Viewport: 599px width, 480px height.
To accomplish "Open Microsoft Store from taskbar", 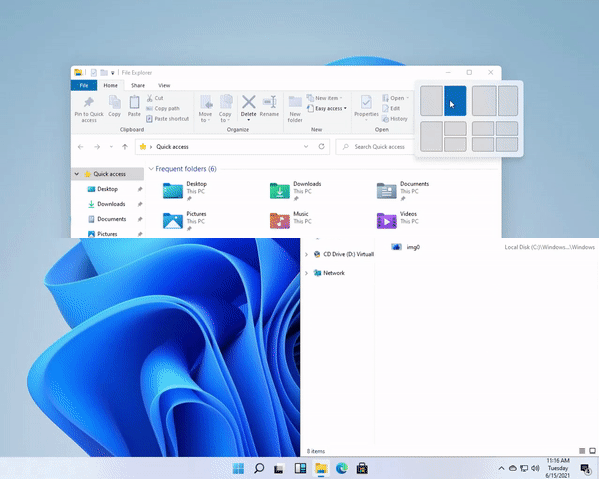I will tap(362, 468).
